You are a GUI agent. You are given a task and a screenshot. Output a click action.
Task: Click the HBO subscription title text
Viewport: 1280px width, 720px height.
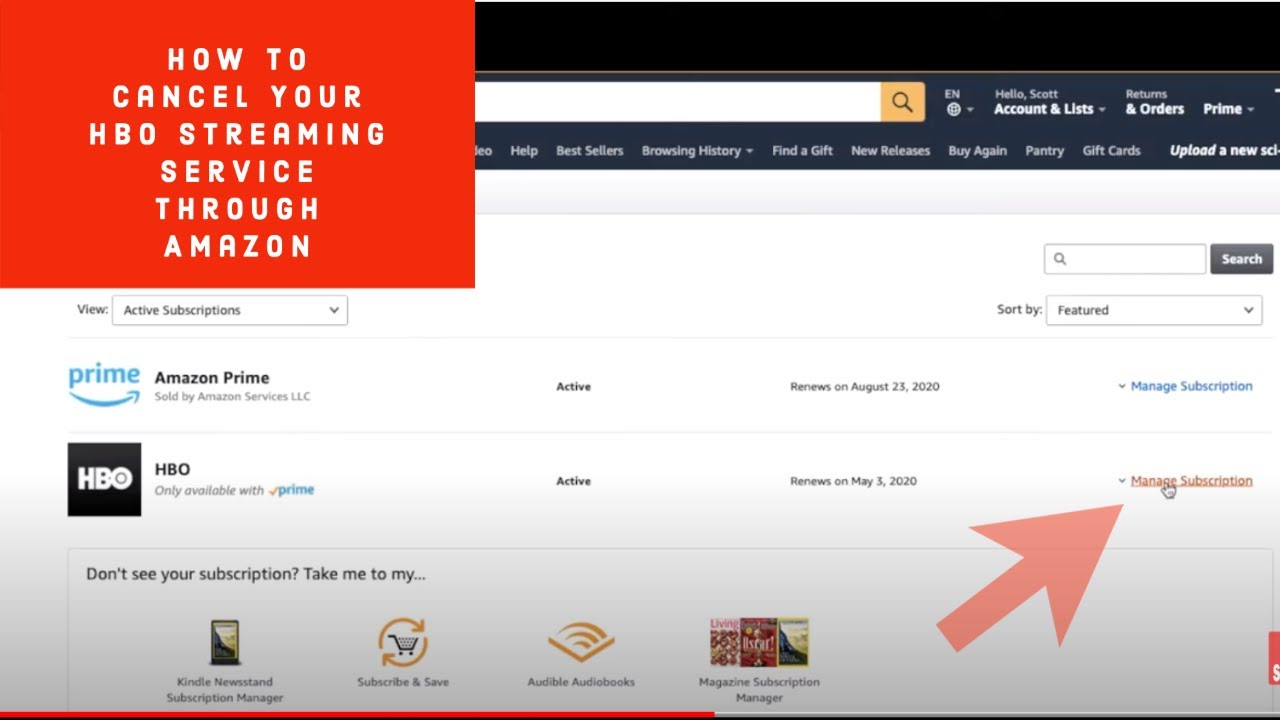(172, 469)
